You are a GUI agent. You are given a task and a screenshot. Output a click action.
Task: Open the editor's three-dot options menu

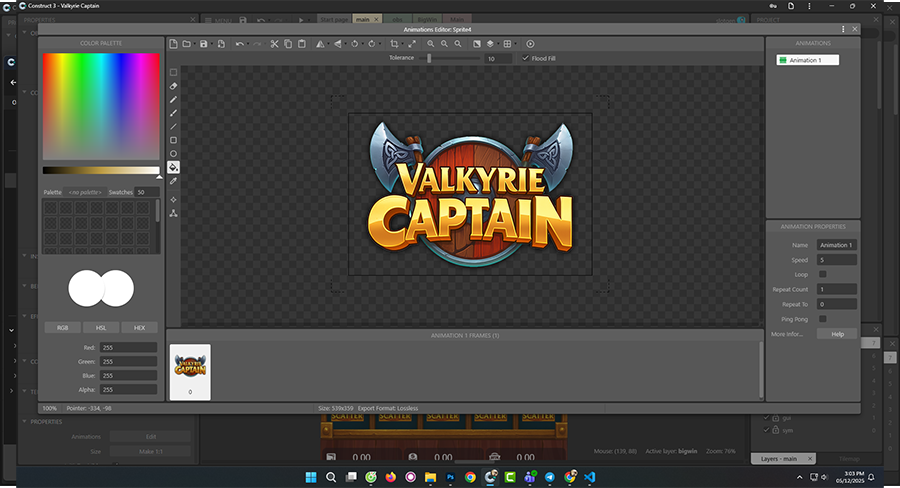pos(843,30)
